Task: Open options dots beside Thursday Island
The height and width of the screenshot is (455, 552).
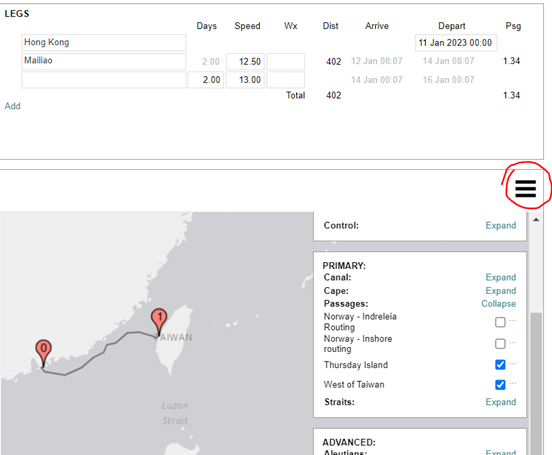Action: [x=513, y=363]
